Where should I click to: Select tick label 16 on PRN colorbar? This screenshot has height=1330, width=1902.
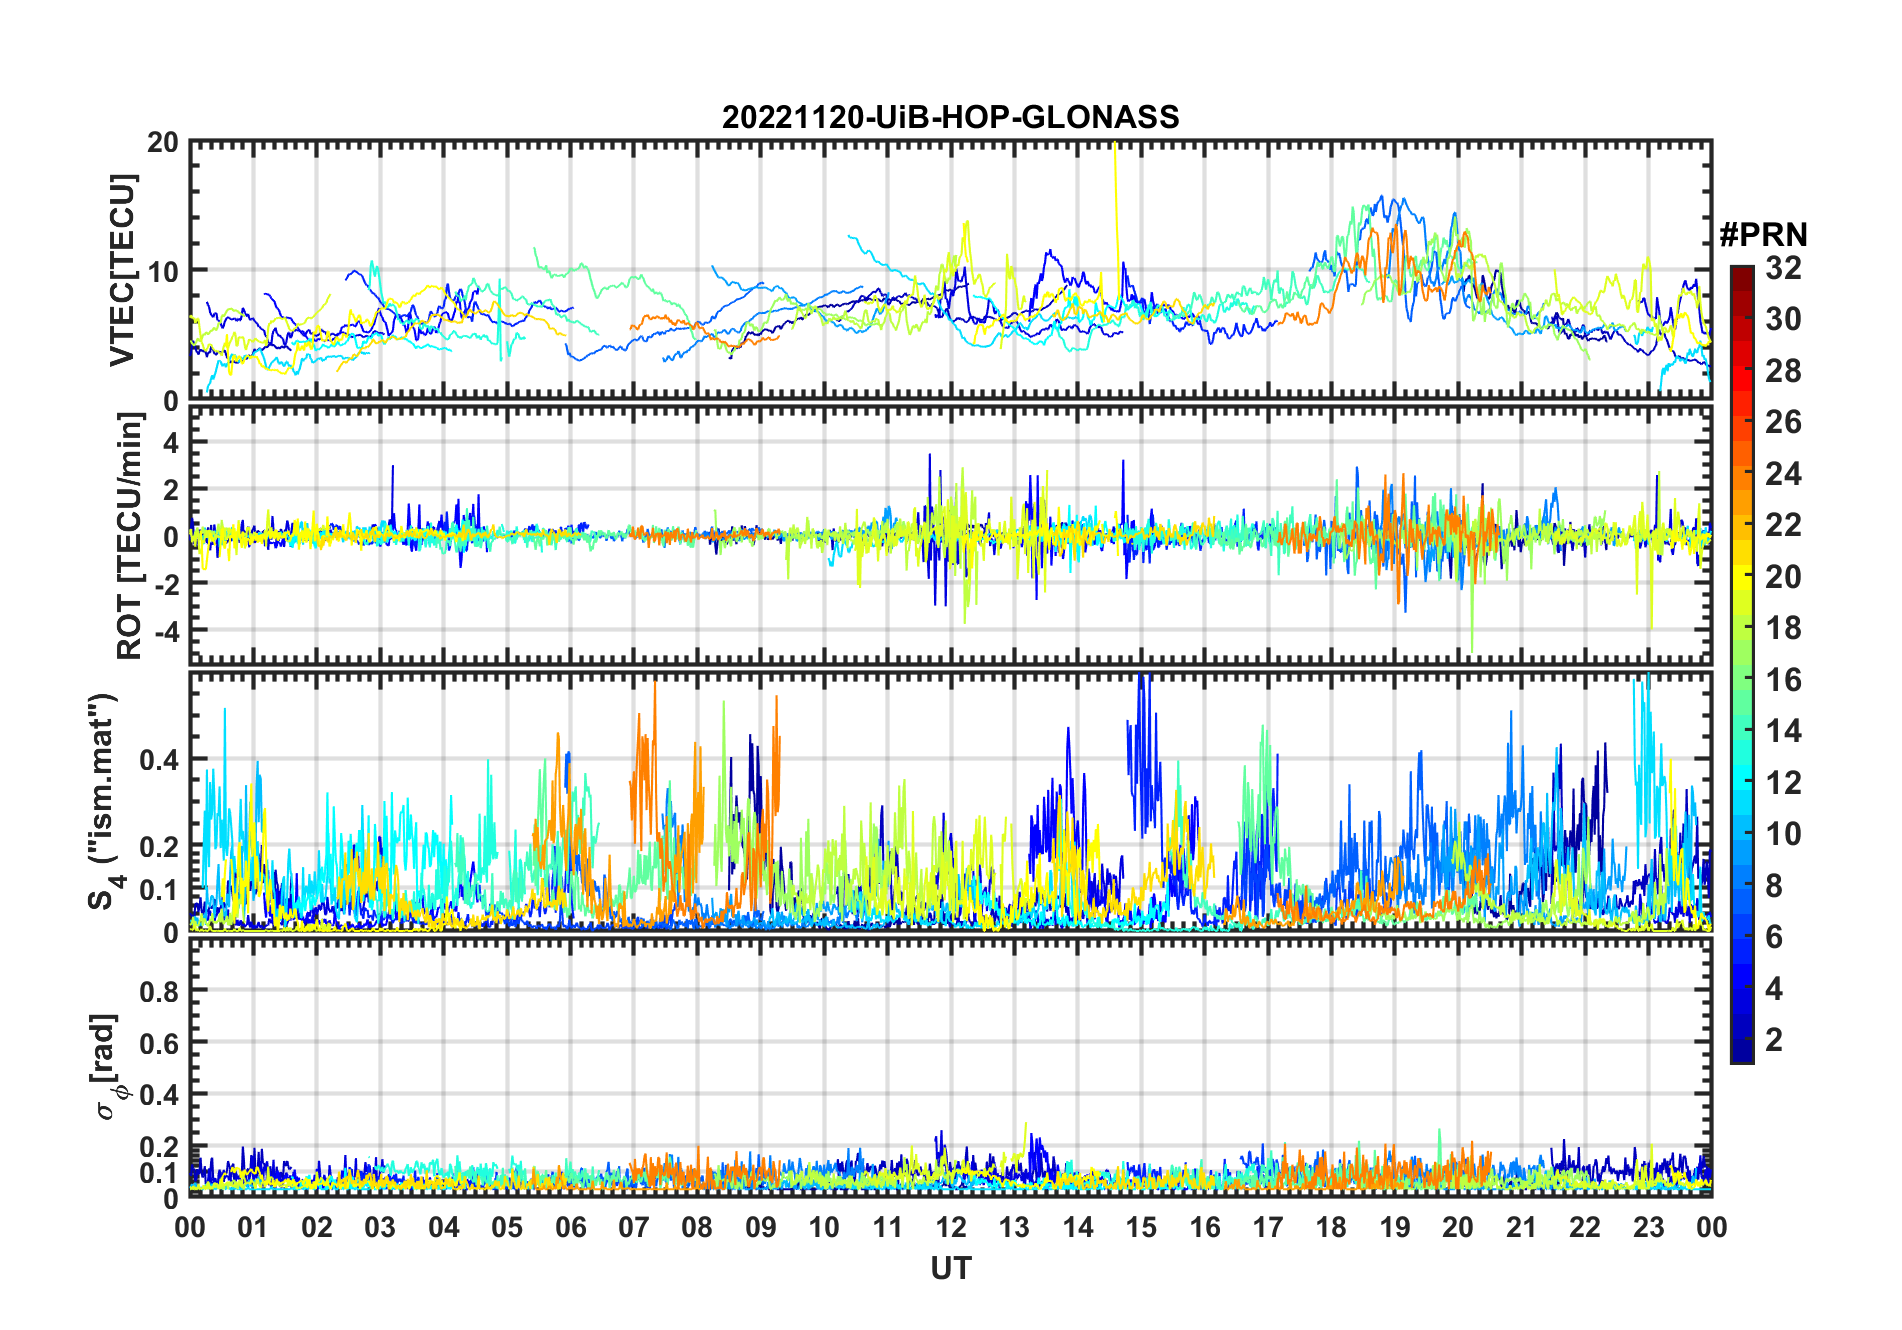1783,680
